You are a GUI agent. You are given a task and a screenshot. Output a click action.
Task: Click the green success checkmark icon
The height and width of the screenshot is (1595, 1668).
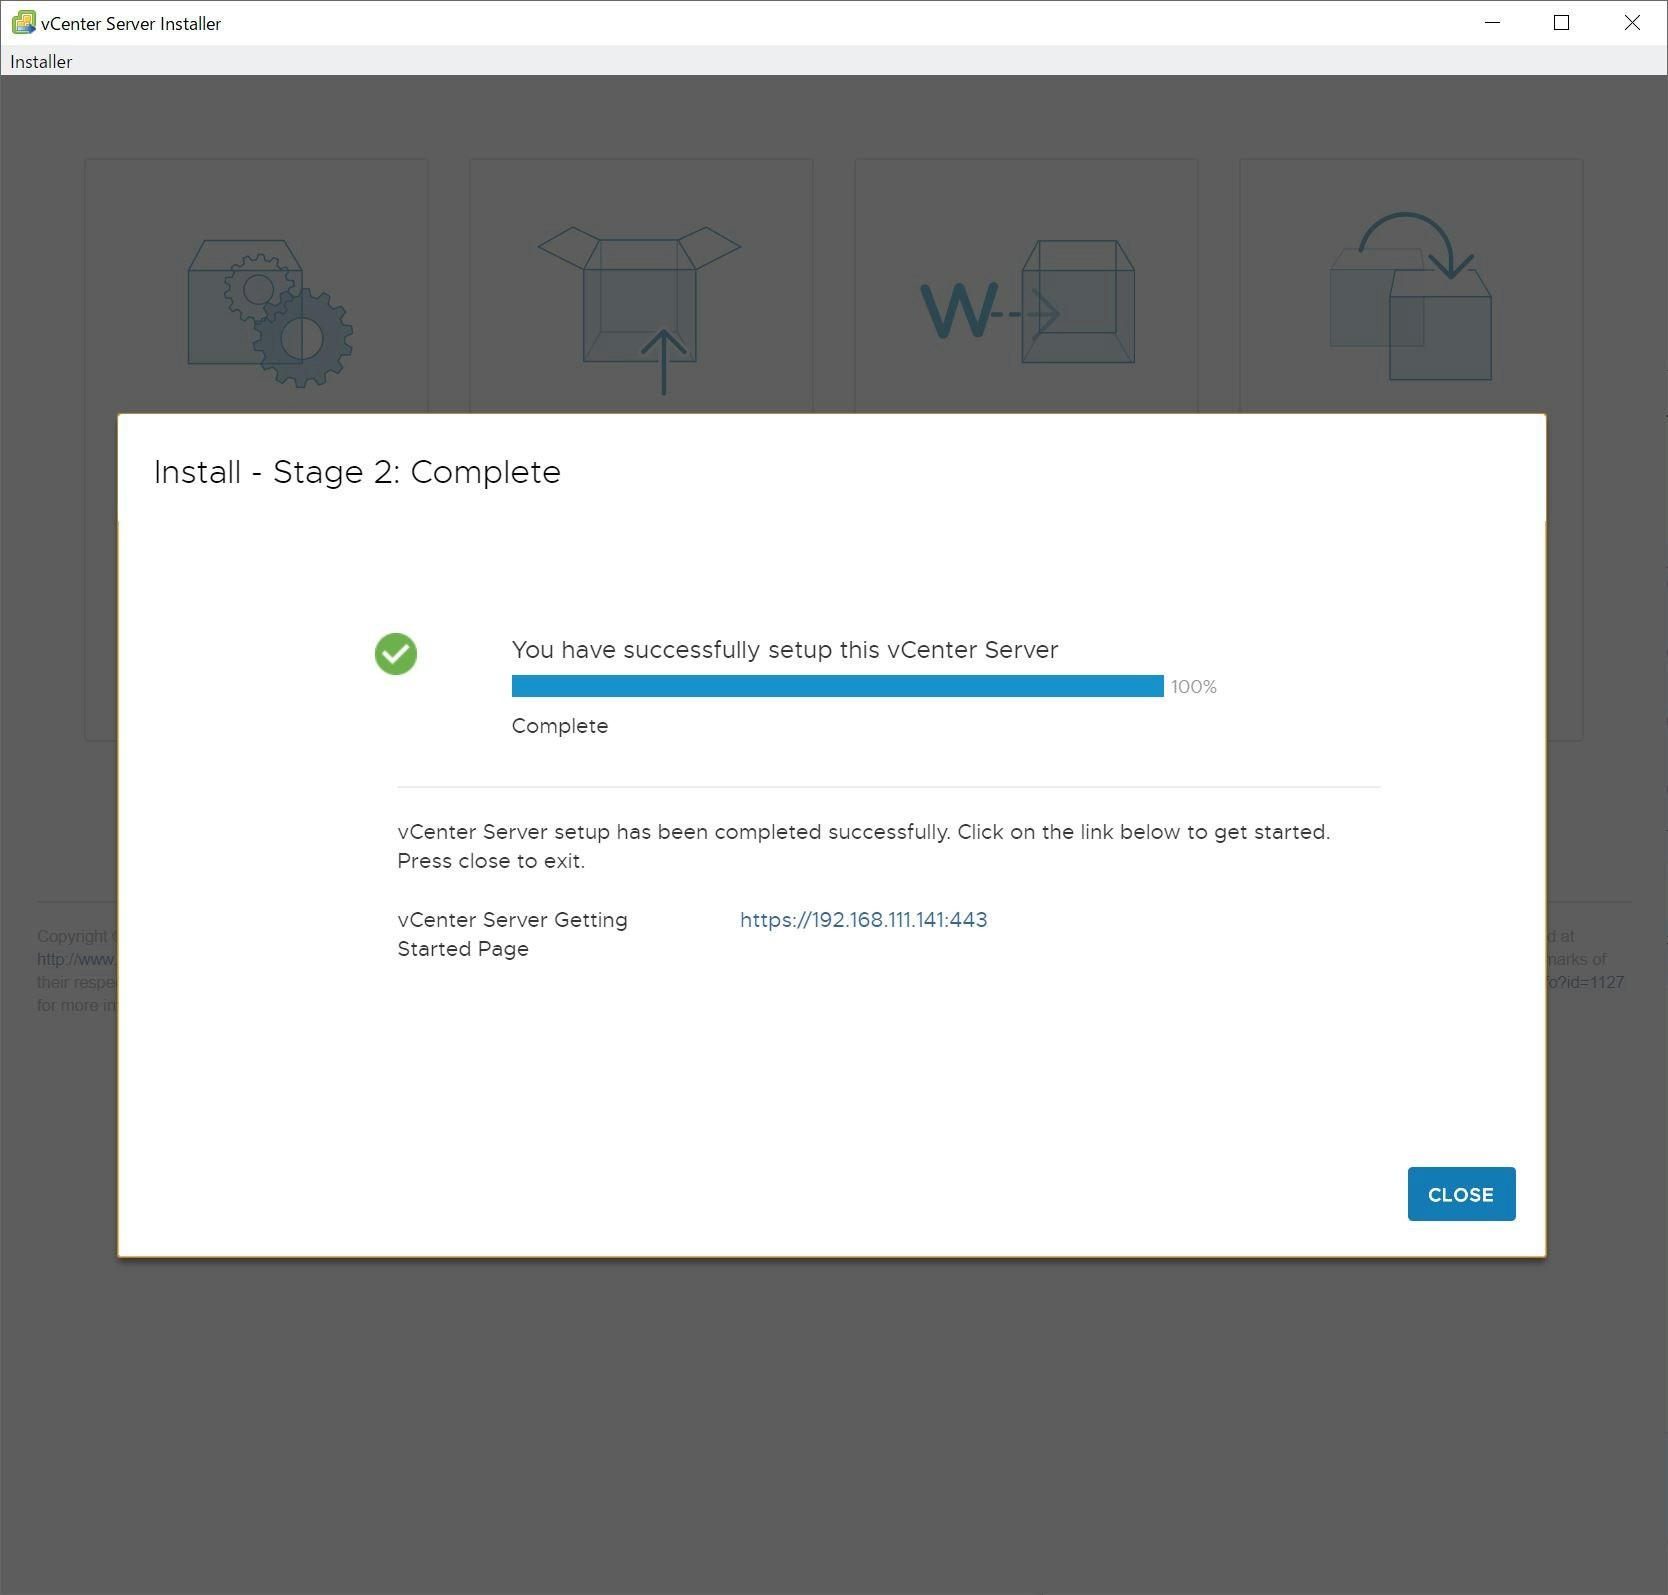pyautogui.click(x=396, y=654)
